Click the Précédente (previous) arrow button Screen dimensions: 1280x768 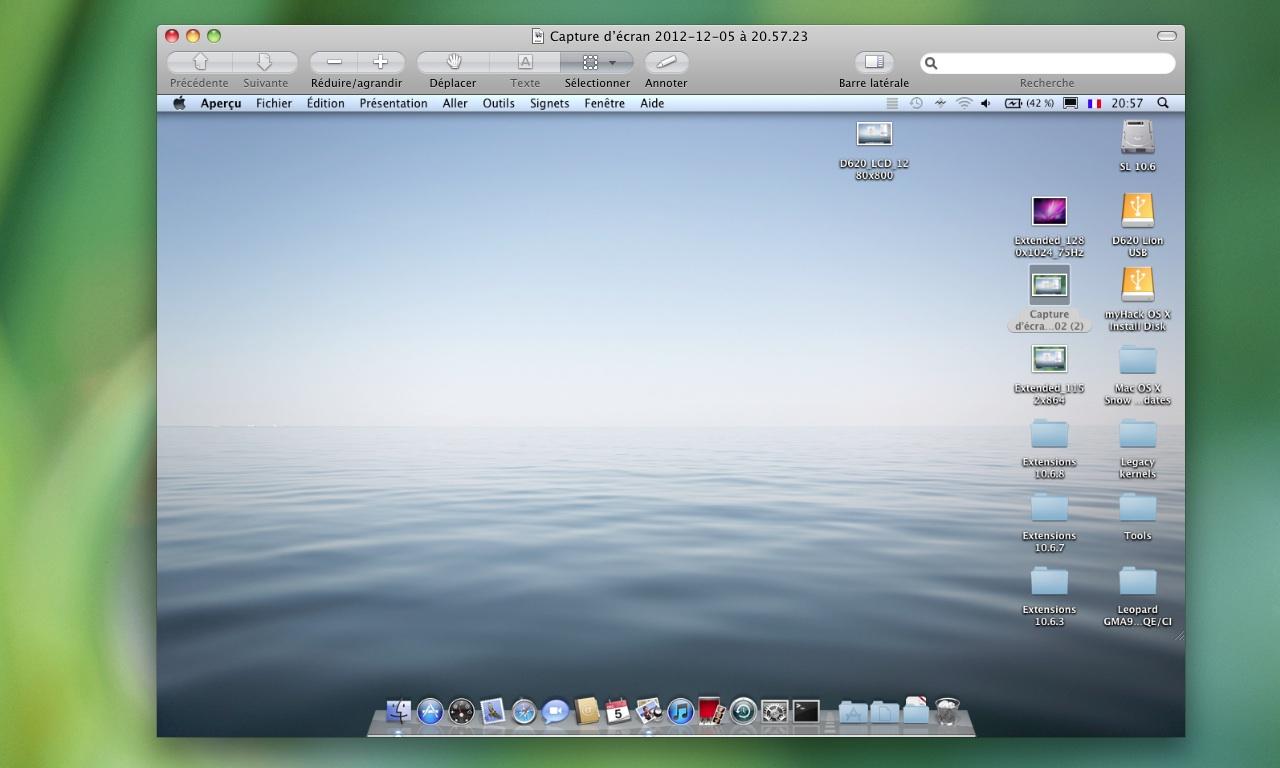[x=199, y=62]
